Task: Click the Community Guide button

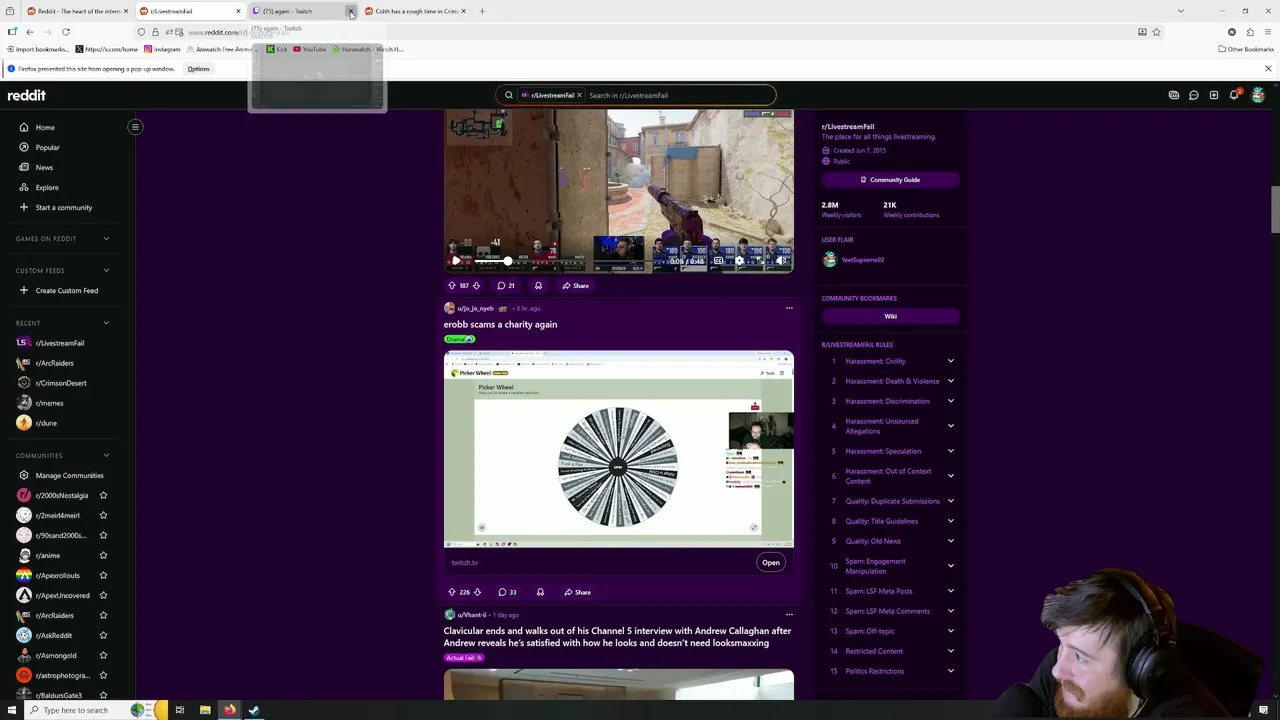Action: tap(890, 180)
